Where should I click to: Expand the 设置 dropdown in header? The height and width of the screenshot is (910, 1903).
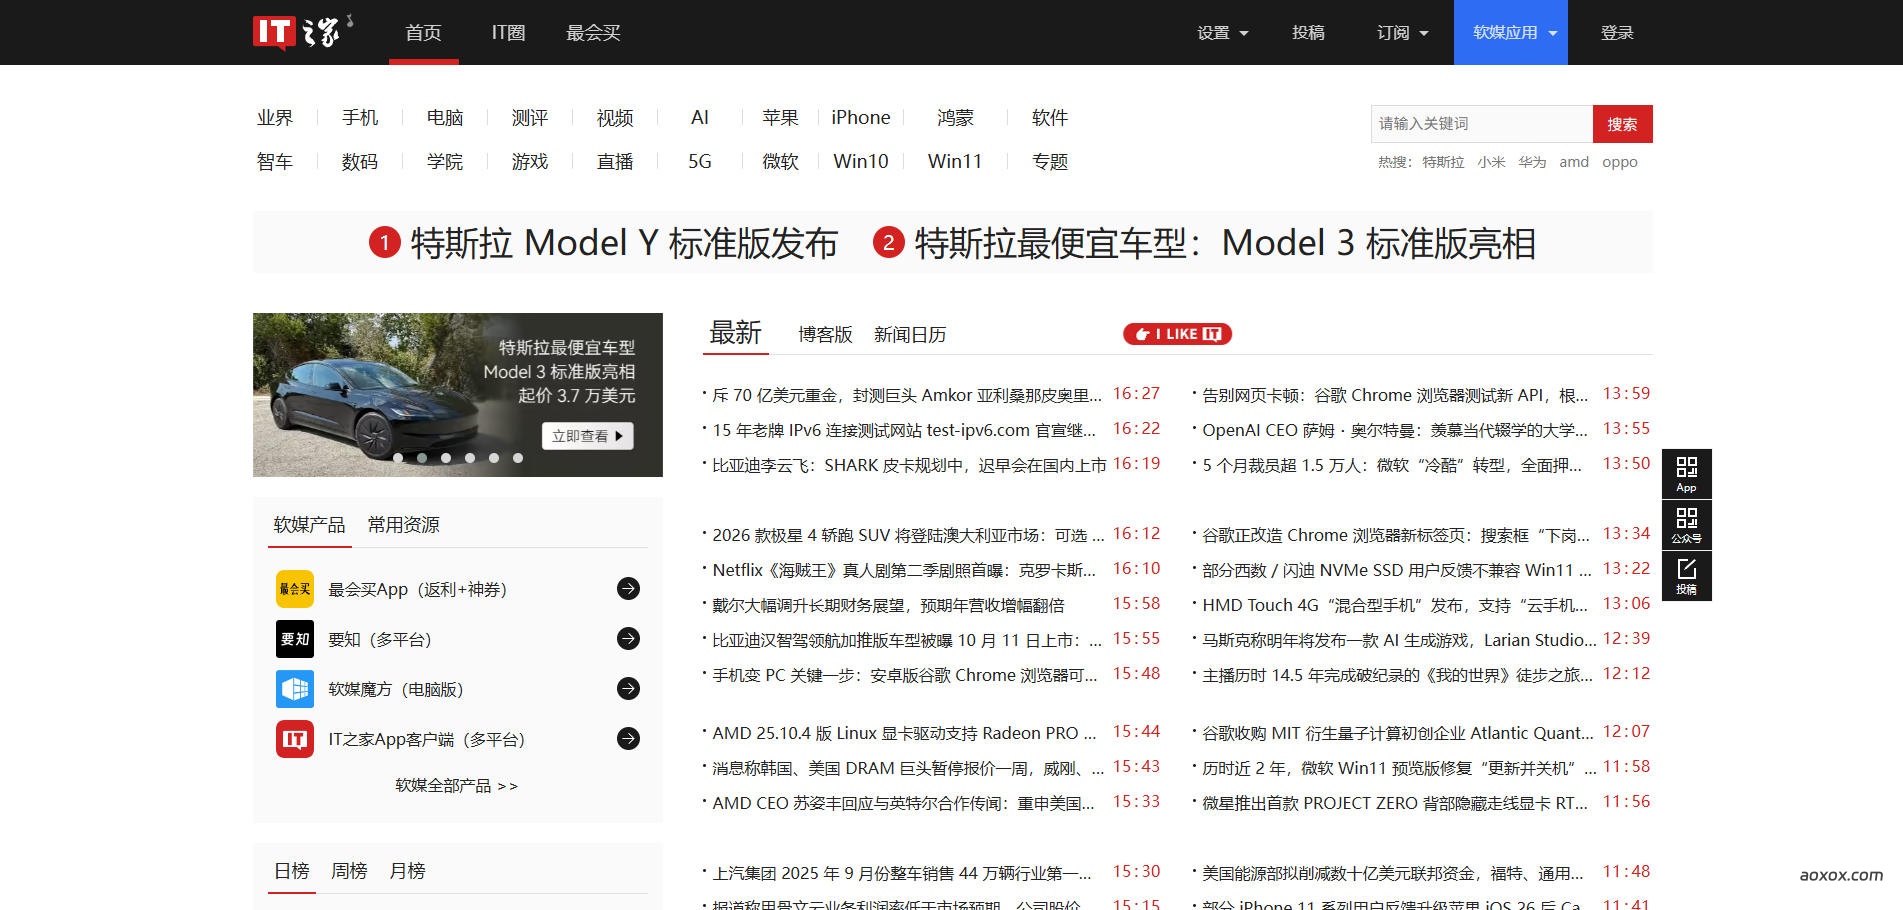pyautogui.click(x=1222, y=33)
